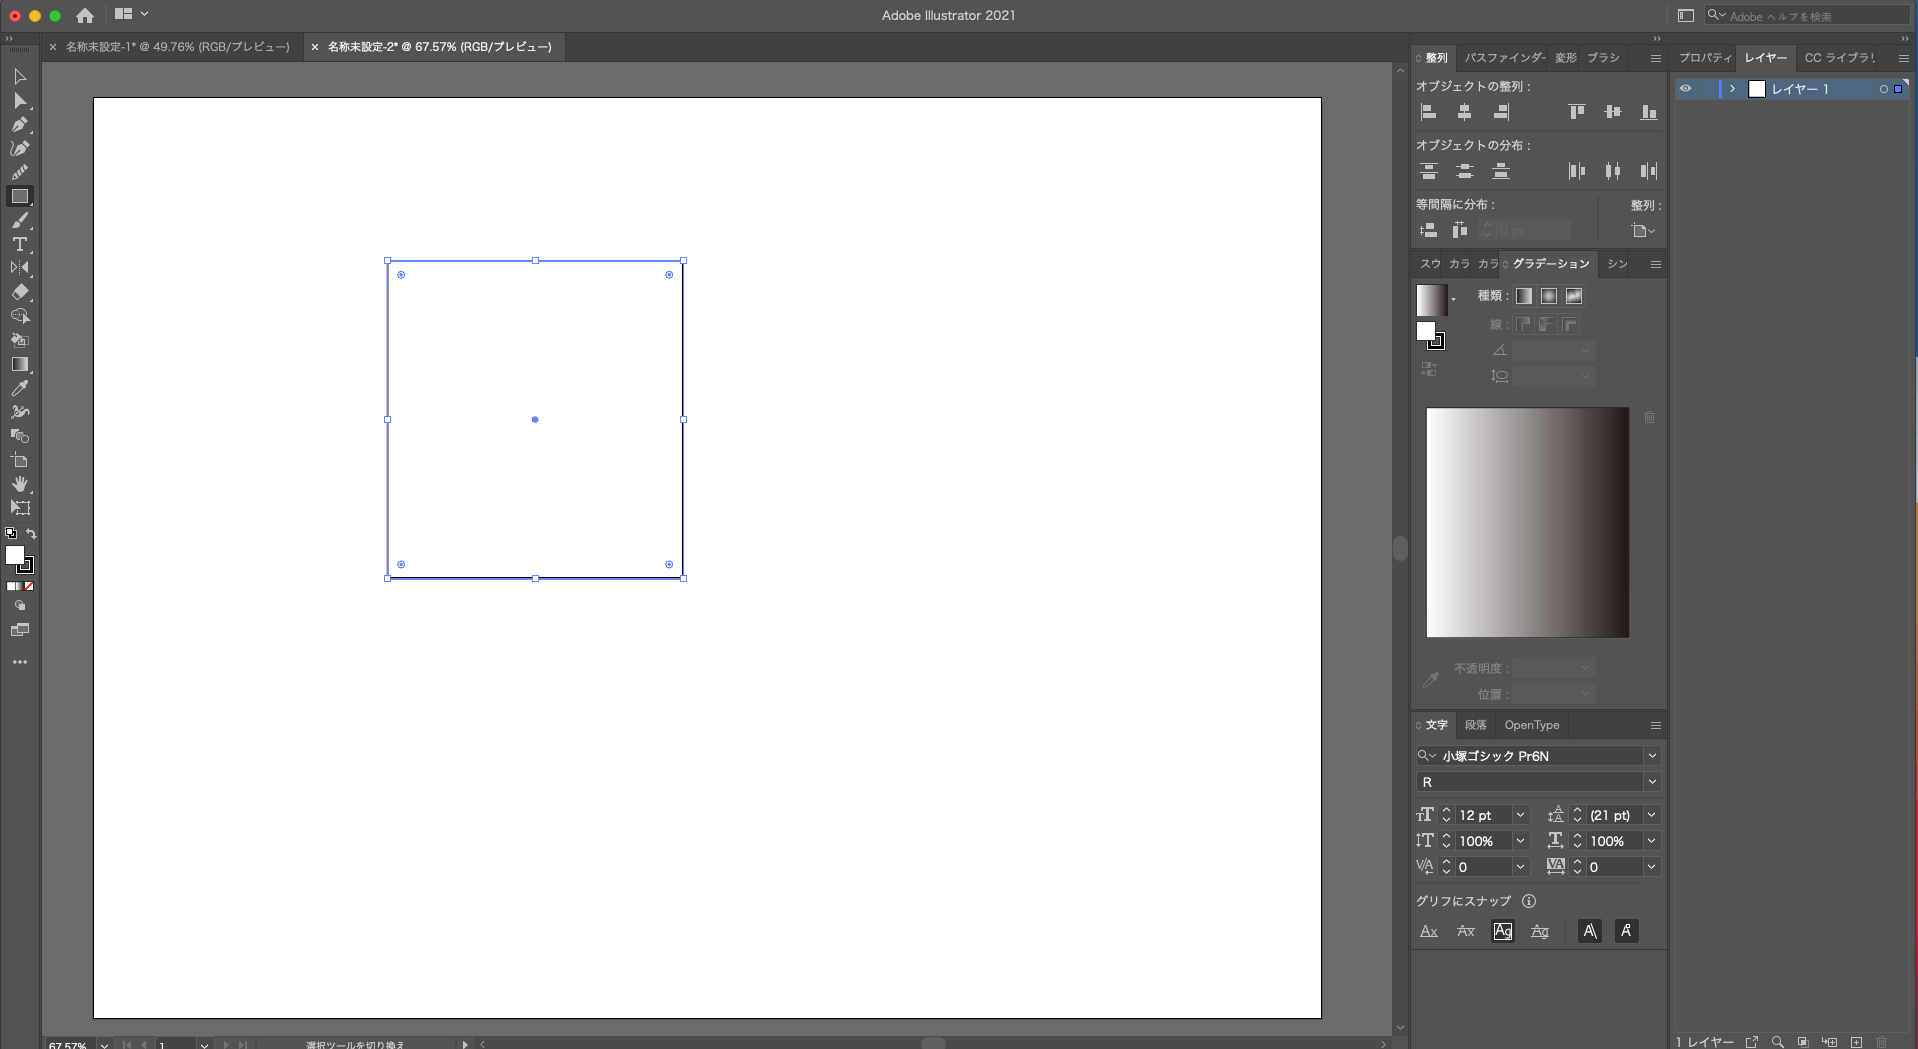Open Align panel hamburger menu
Screen dimensions: 1918x1049
1655,58
